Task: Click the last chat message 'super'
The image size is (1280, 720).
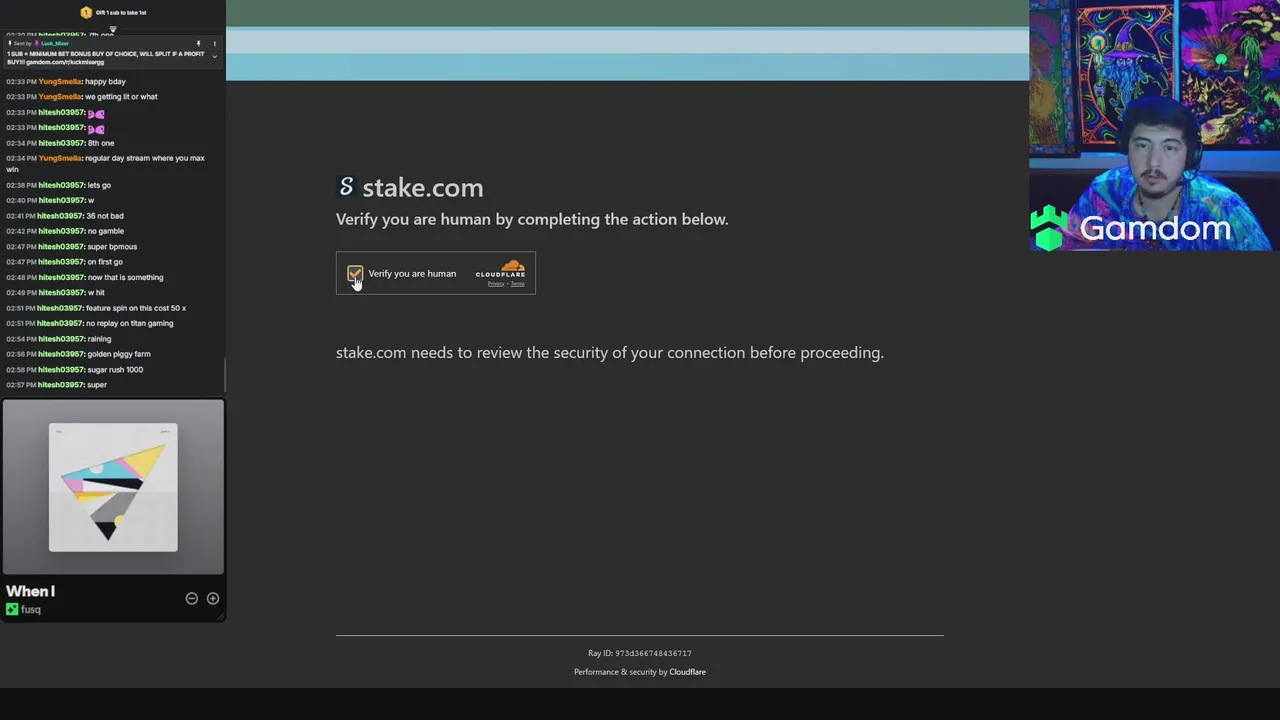Action: [x=97, y=385]
